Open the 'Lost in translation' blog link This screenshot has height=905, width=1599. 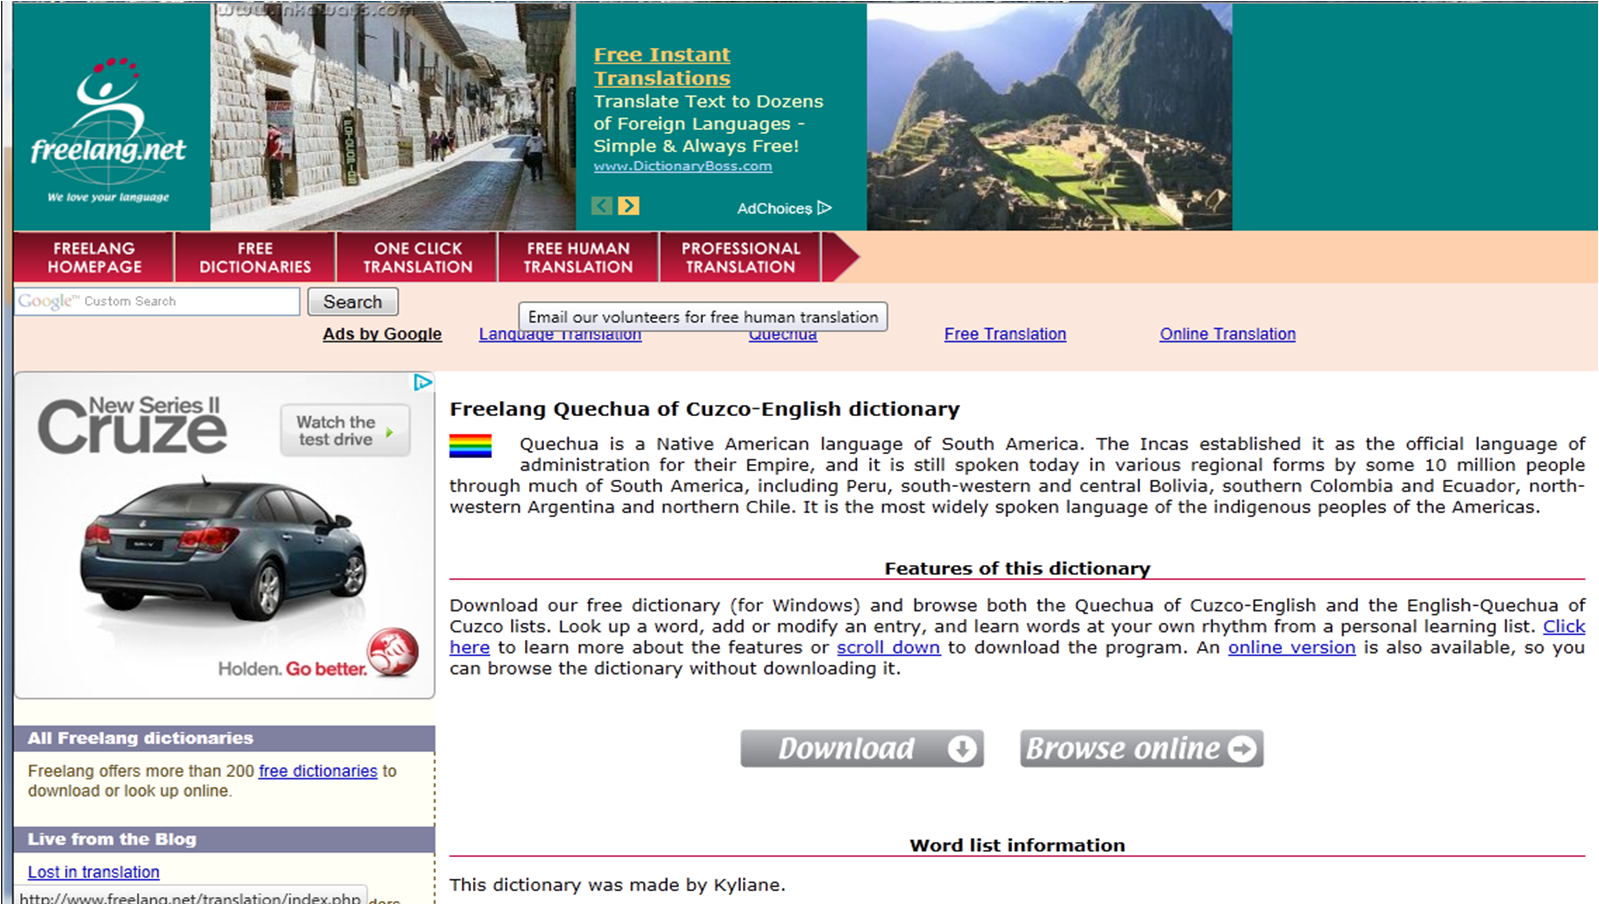(x=93, y=872)
